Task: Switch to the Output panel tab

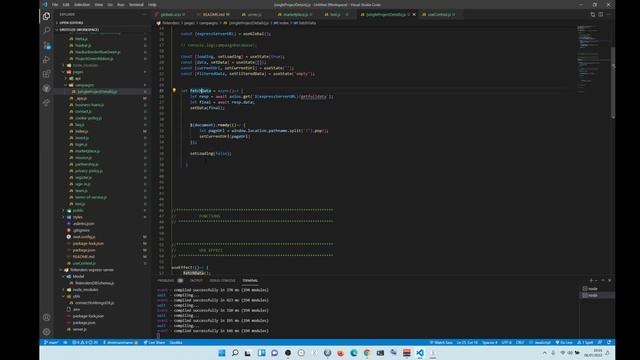Action: point(196,280)
